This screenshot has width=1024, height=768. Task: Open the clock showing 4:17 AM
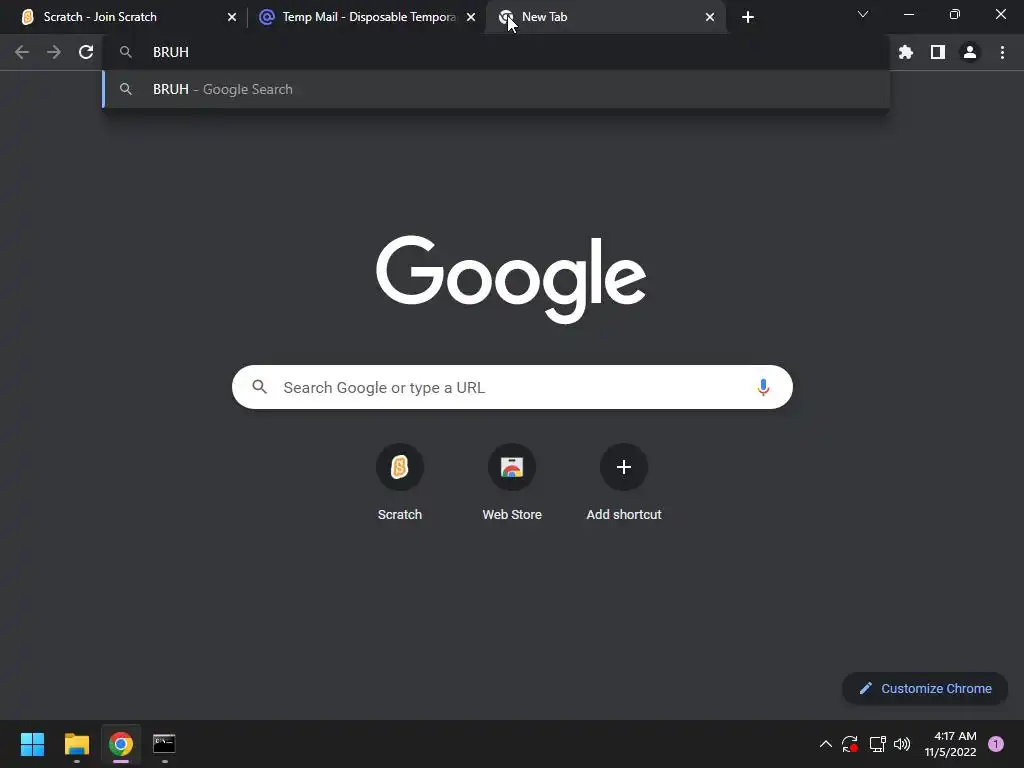[x=950, y=744]
